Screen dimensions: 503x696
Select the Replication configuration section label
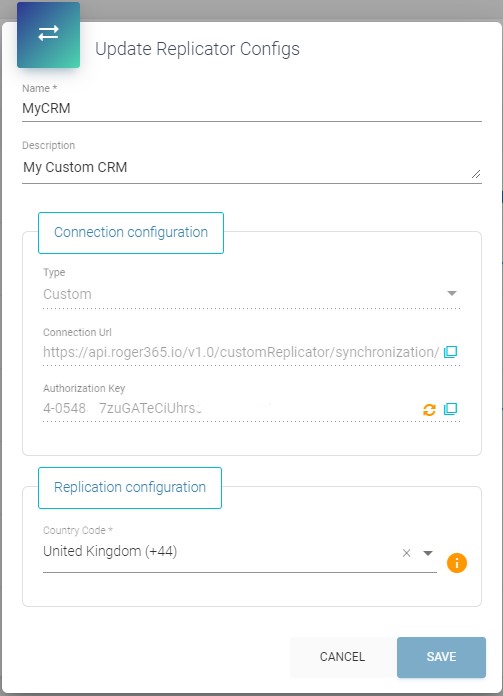point(130,487)
